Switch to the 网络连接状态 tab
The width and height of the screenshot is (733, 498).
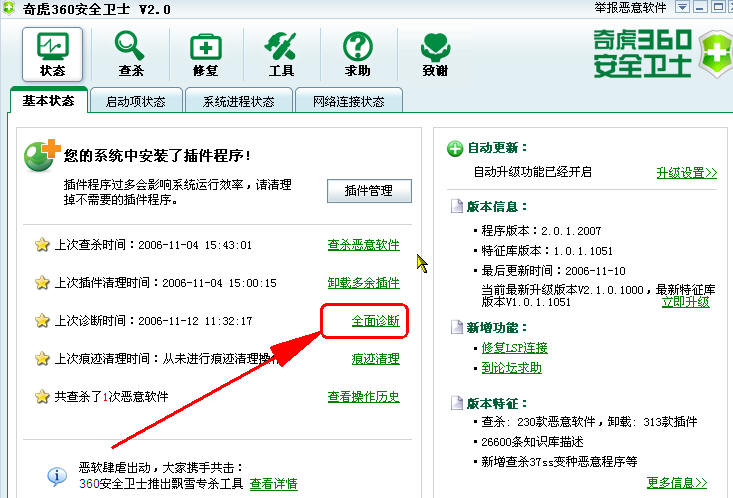(x=348, y=101)
